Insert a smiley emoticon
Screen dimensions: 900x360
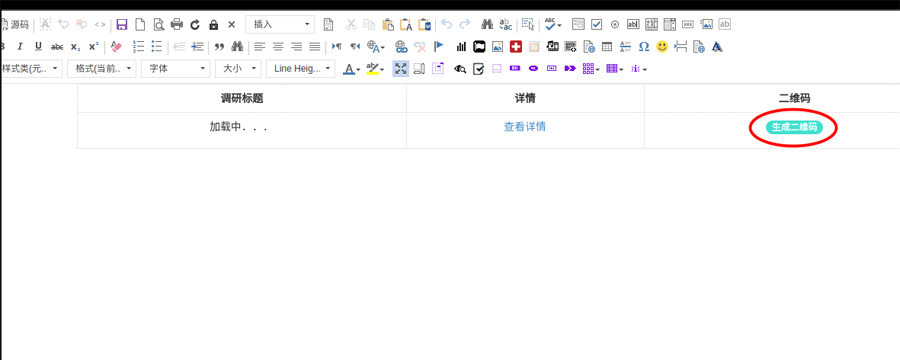(x=662, y=47)
